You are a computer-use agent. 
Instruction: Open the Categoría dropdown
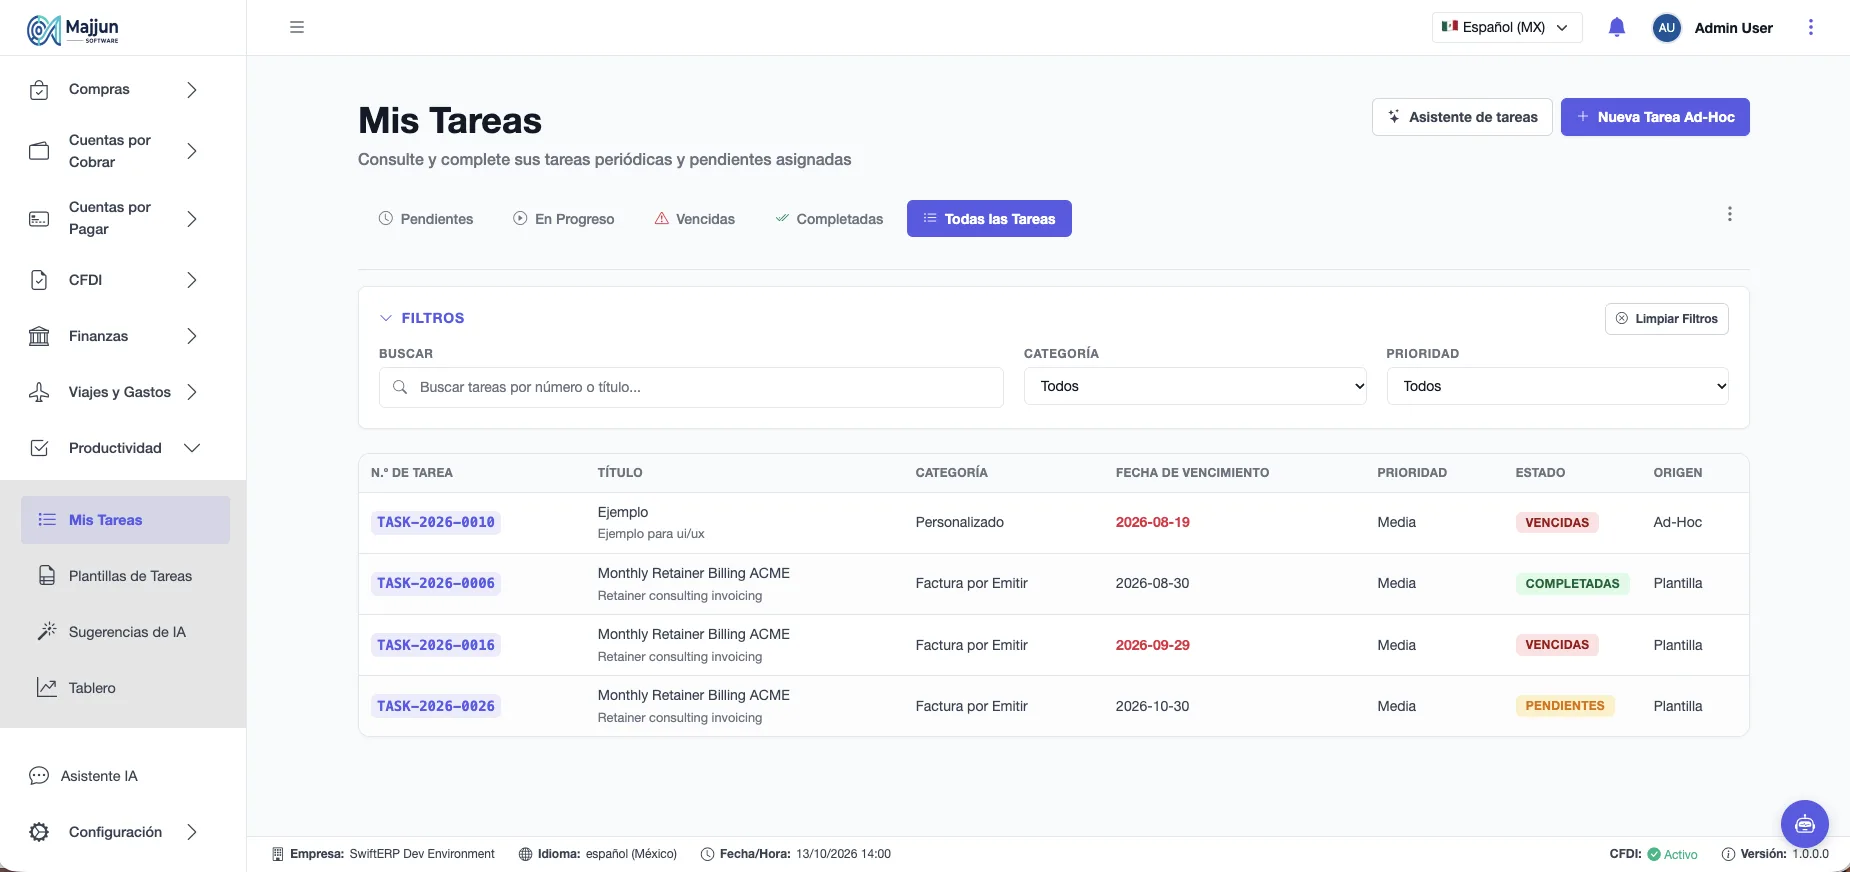(1195, 386)
